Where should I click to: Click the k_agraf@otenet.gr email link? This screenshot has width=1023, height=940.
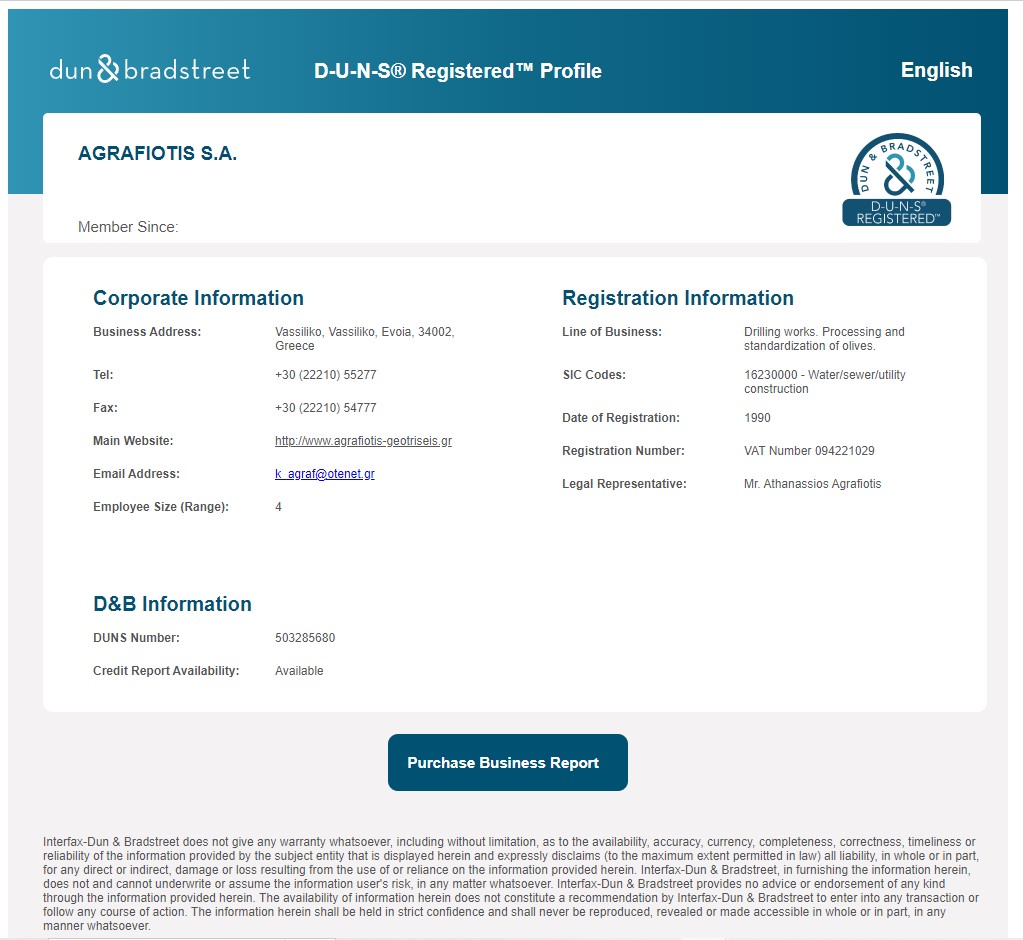[325, 474]
